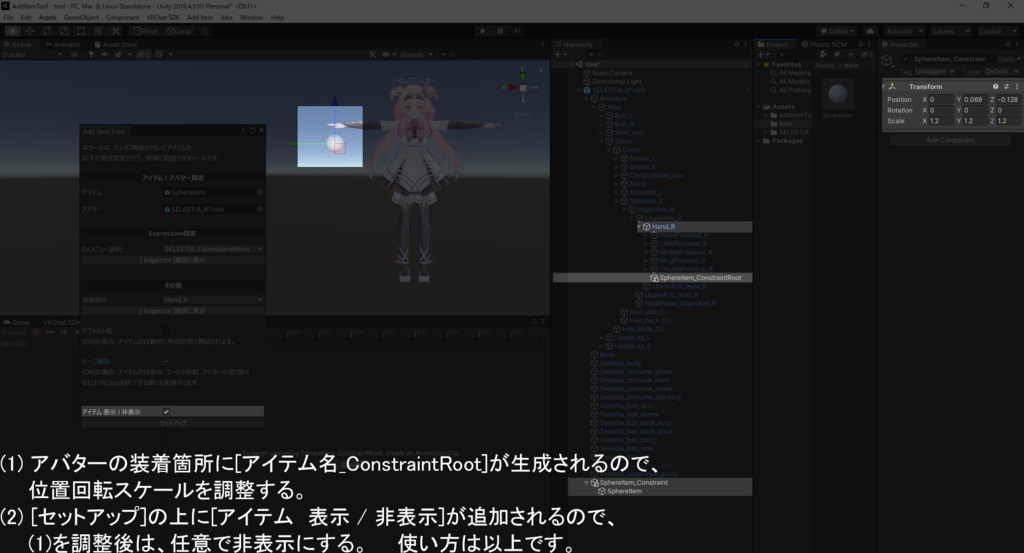The height and width of the screenshot is (553, 1024).
Task: Click the Pause button
Action: 500,31
